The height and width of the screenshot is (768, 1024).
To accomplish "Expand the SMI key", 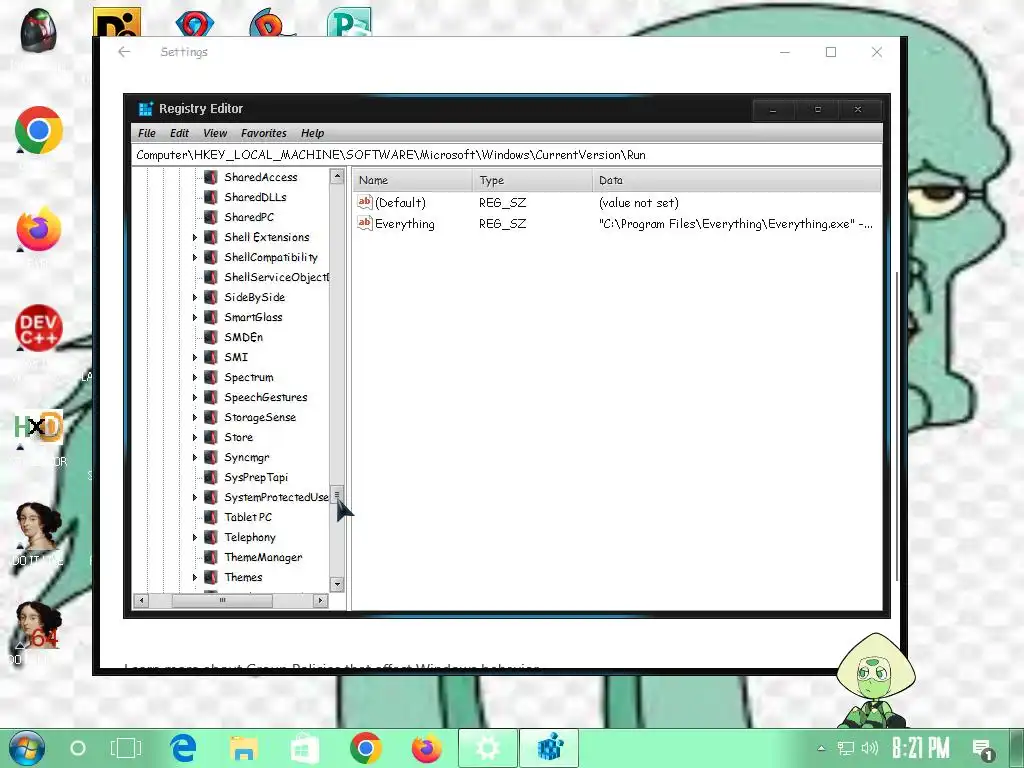I will (x=195, y=357).
